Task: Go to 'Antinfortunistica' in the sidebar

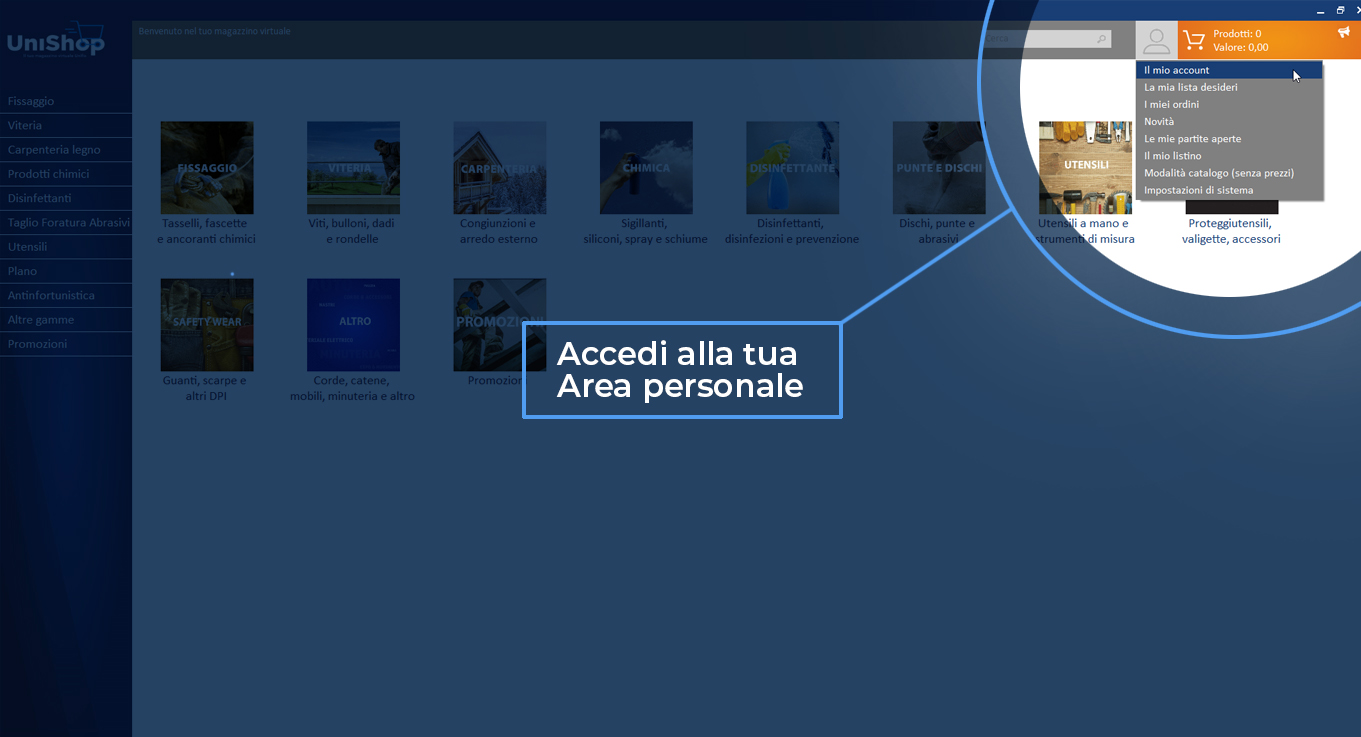Action: pos(66,295)
